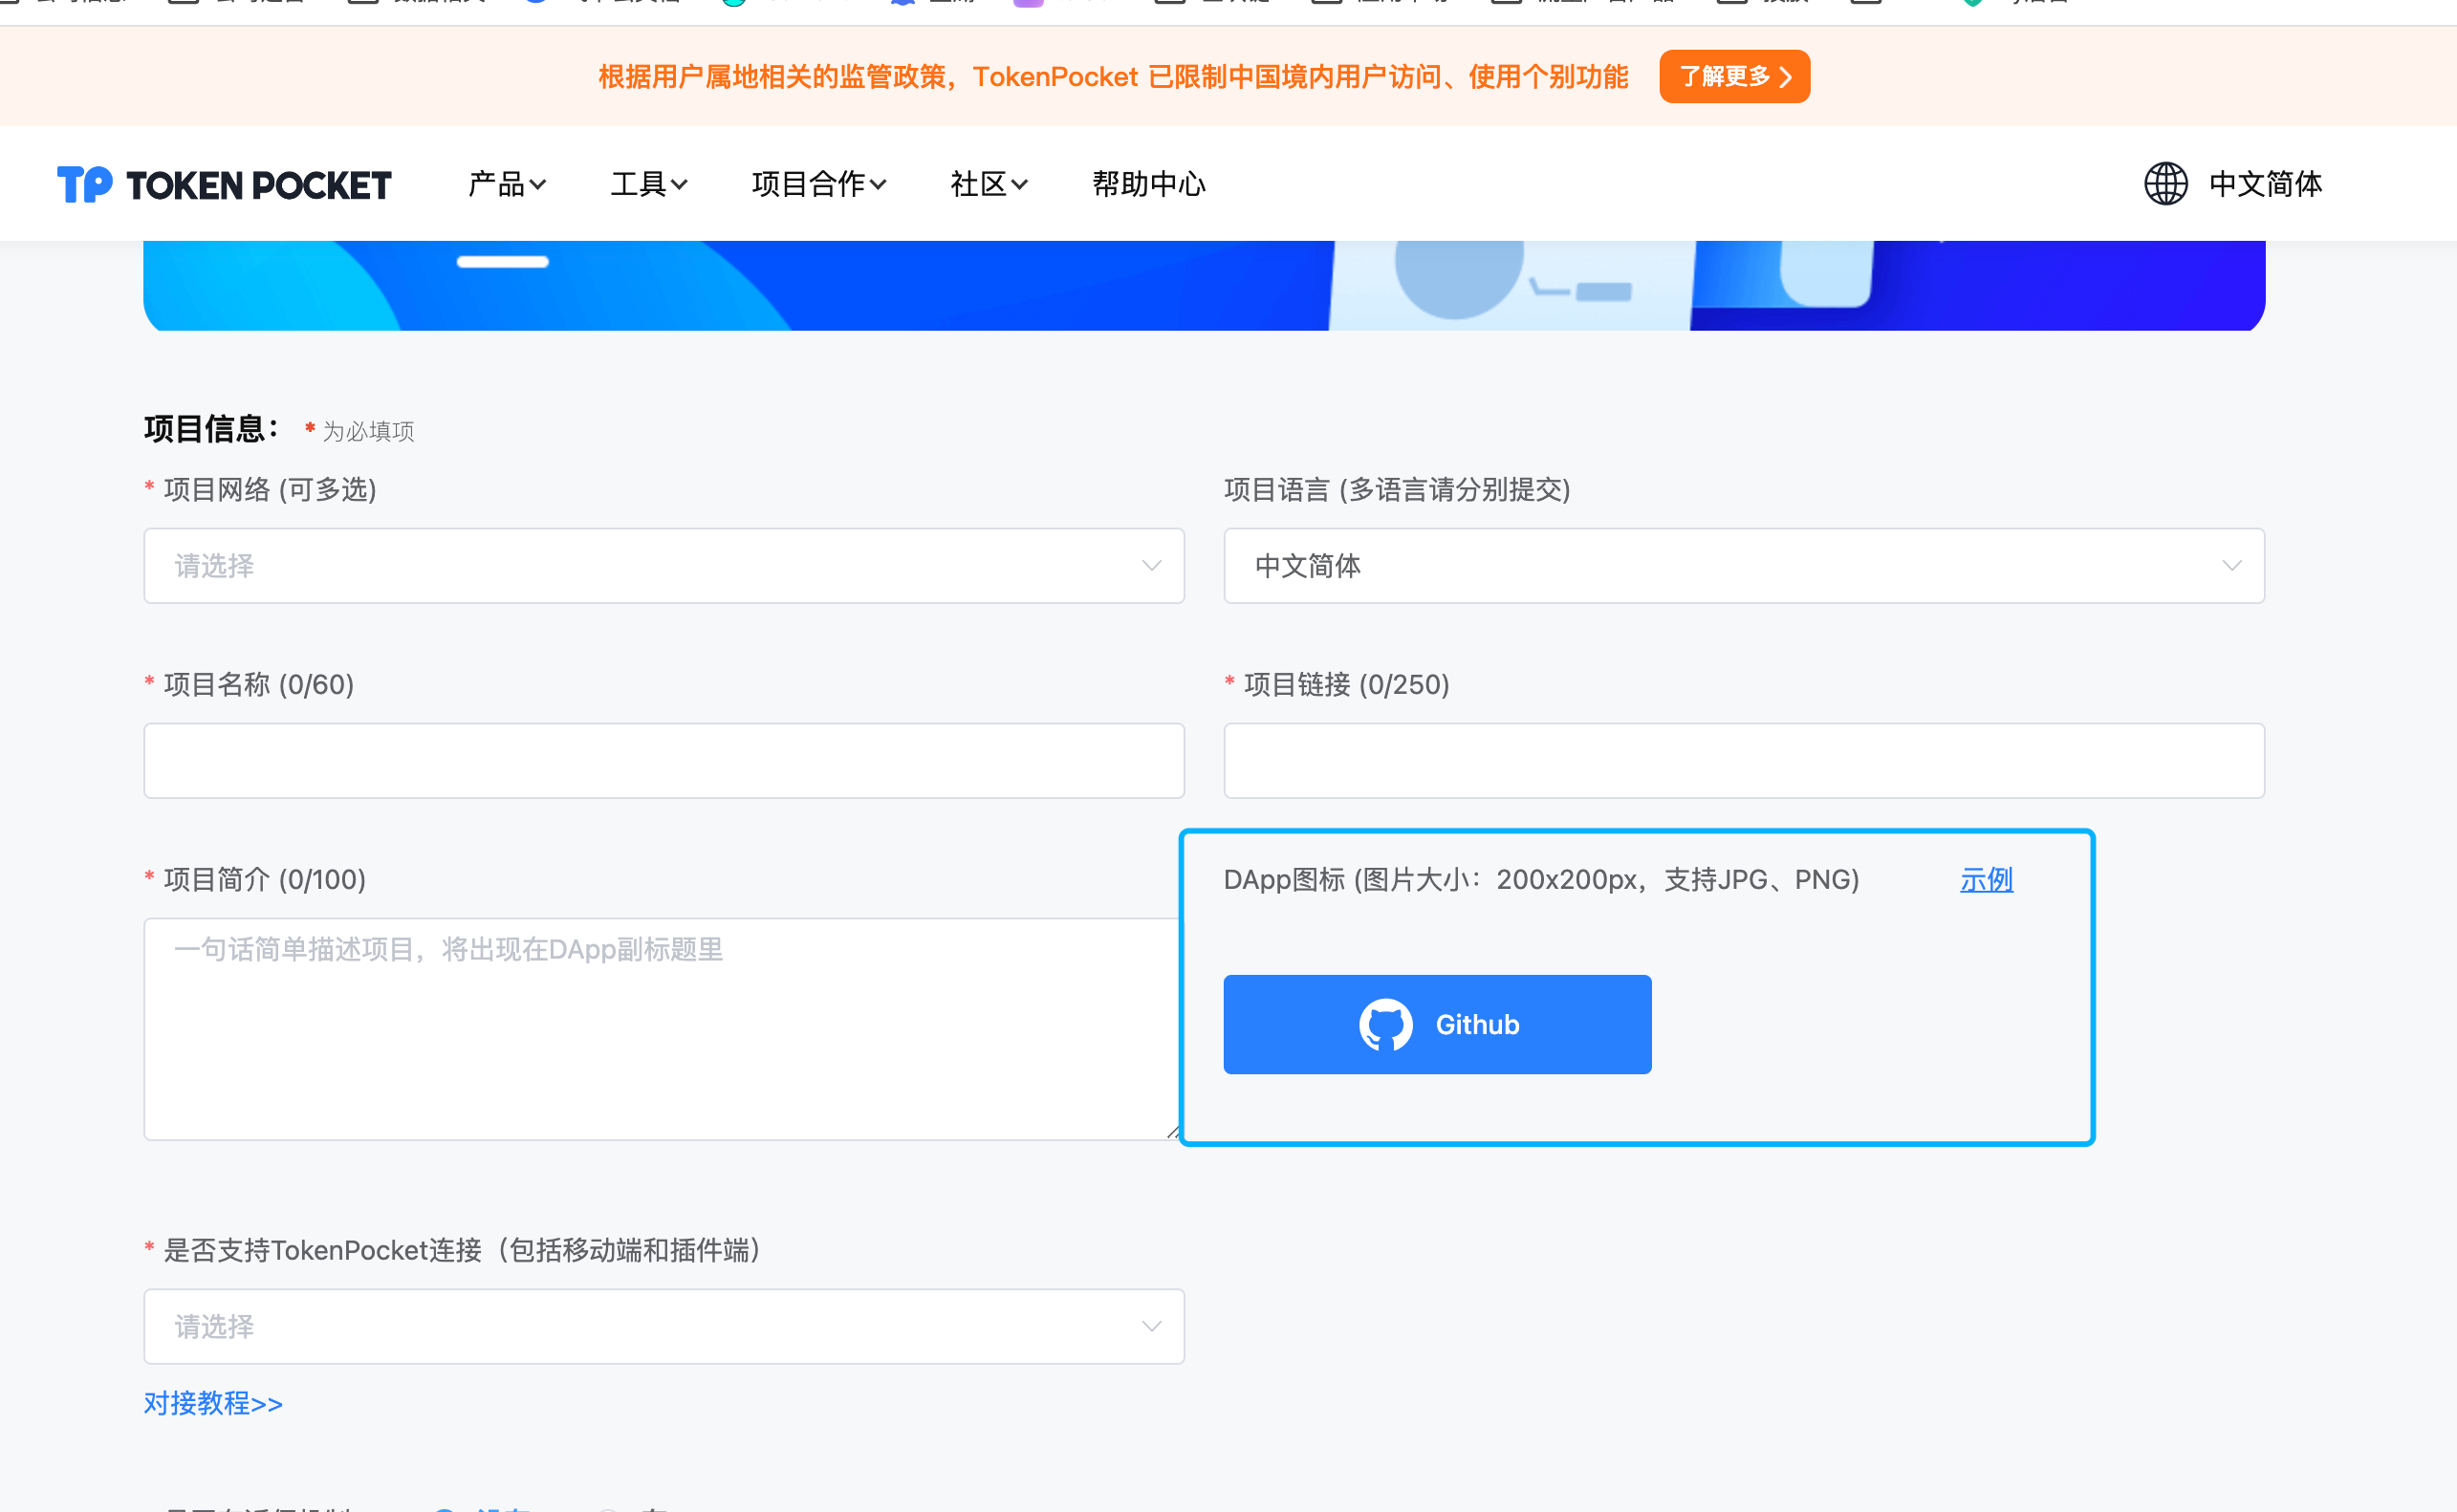The width and height of the screenshot is (2457, 1512).
Task: Follow the 对接教程>> tutorial link
Action: tap(213, 1403)
